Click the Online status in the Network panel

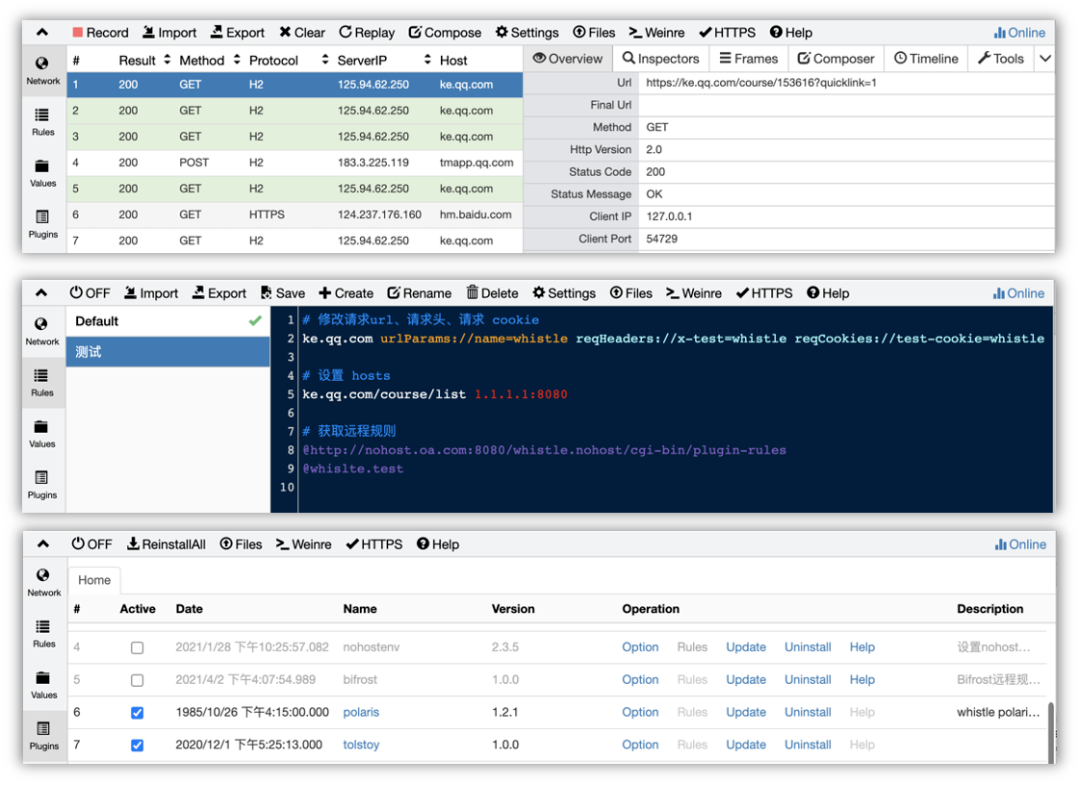pos(1019,32)
